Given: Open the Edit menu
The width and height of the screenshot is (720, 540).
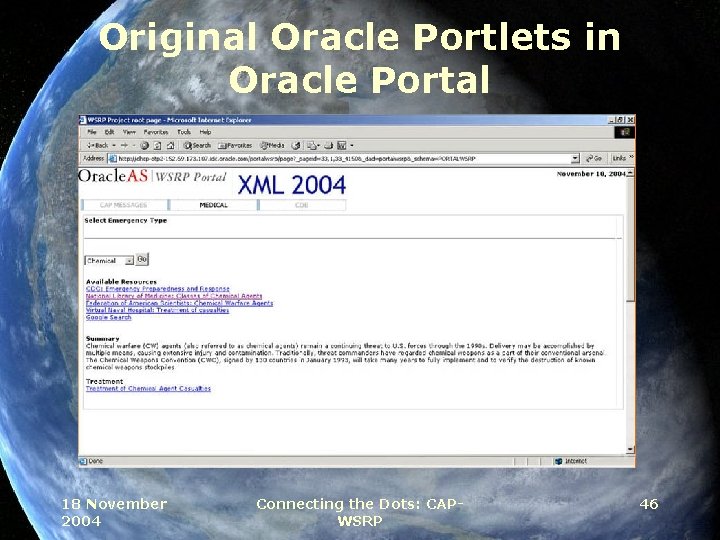Looking at the screenshot, I should (109, 132).
